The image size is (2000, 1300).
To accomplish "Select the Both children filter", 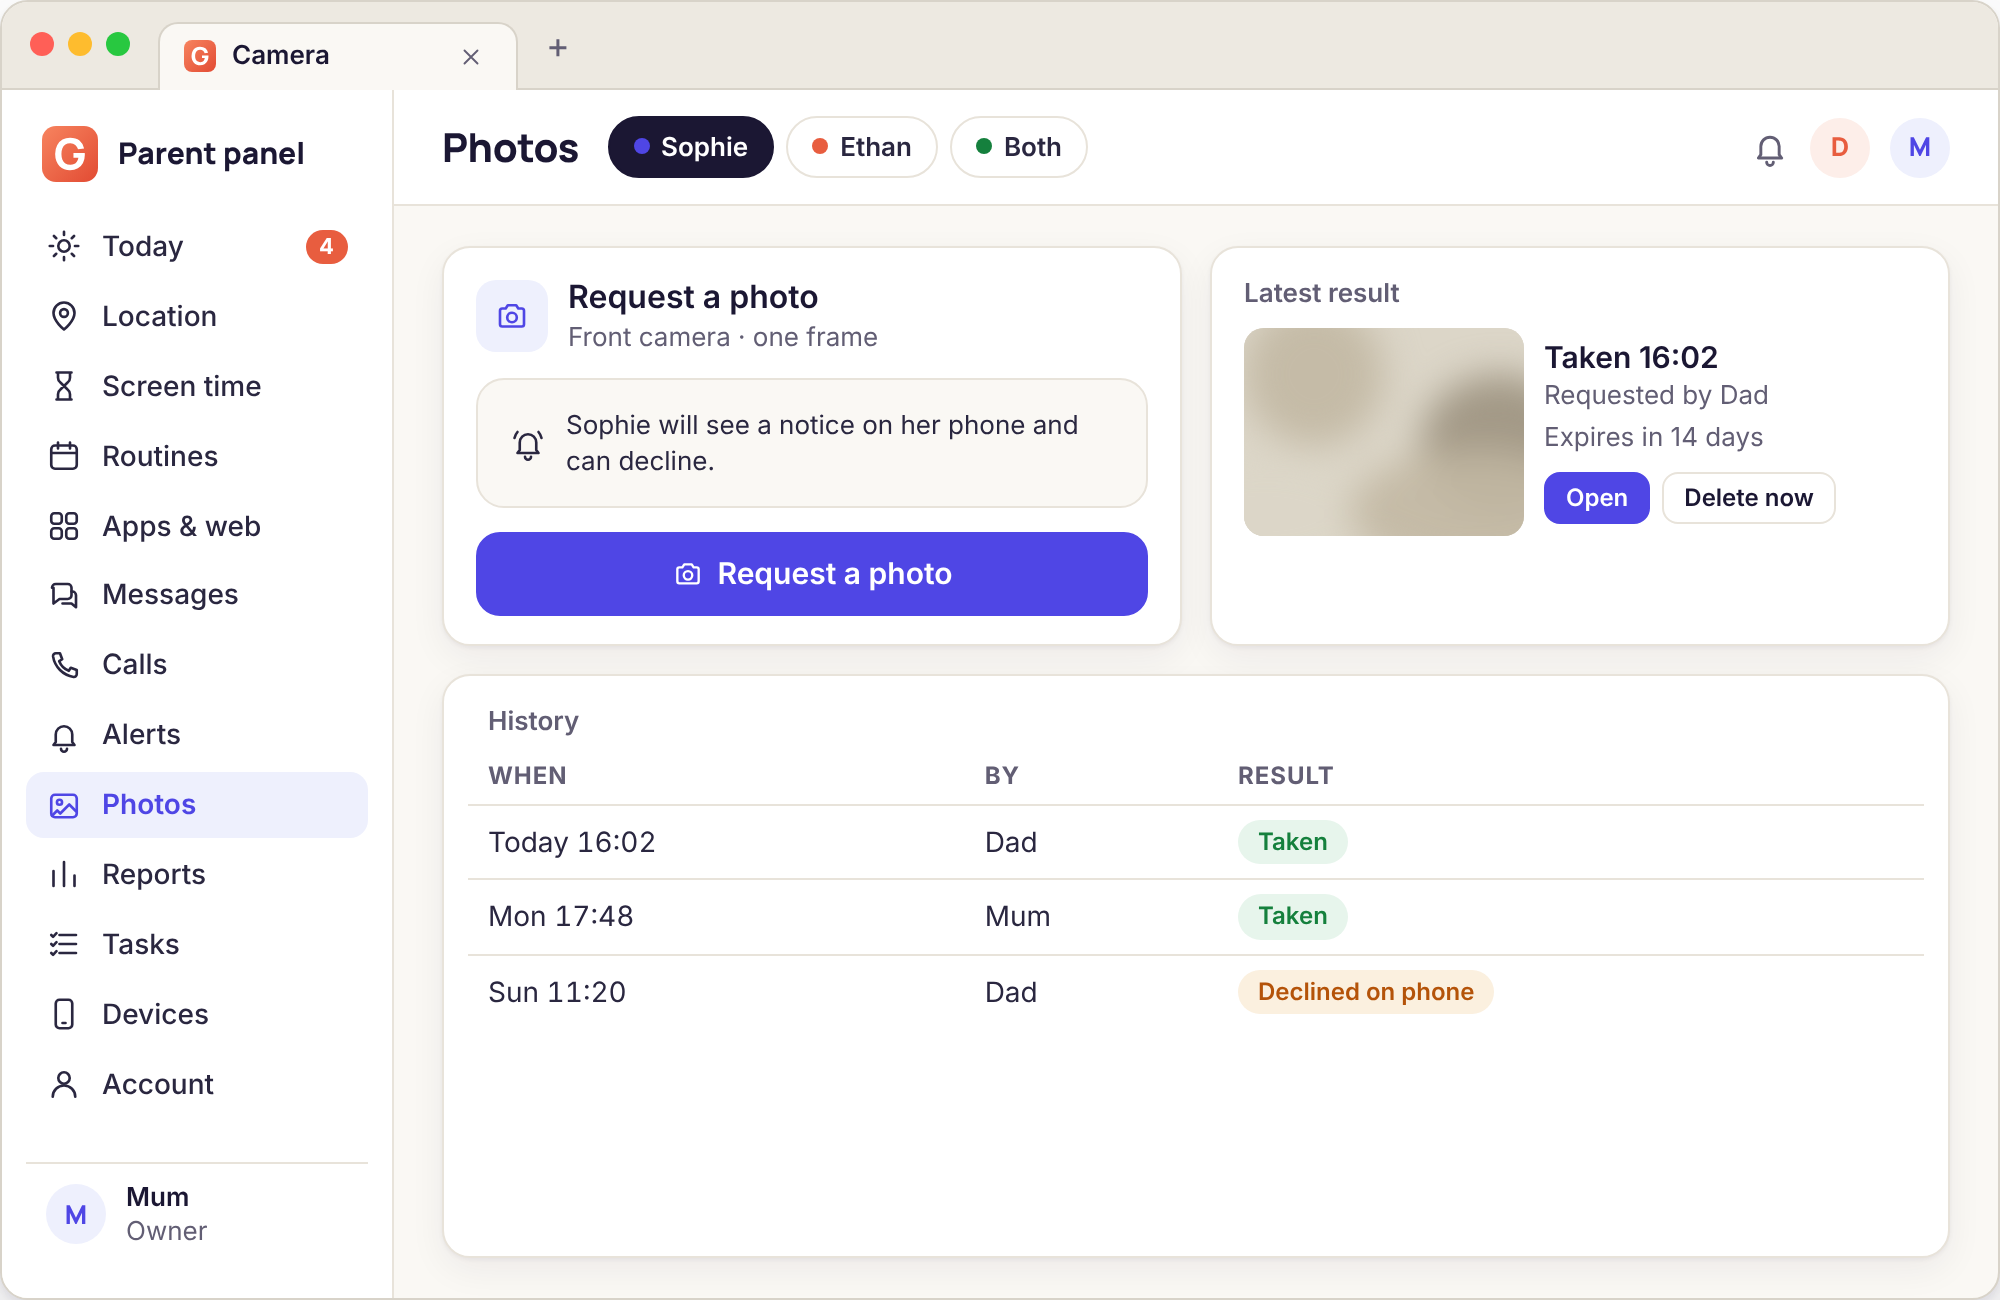I will tap(1019, 147).
